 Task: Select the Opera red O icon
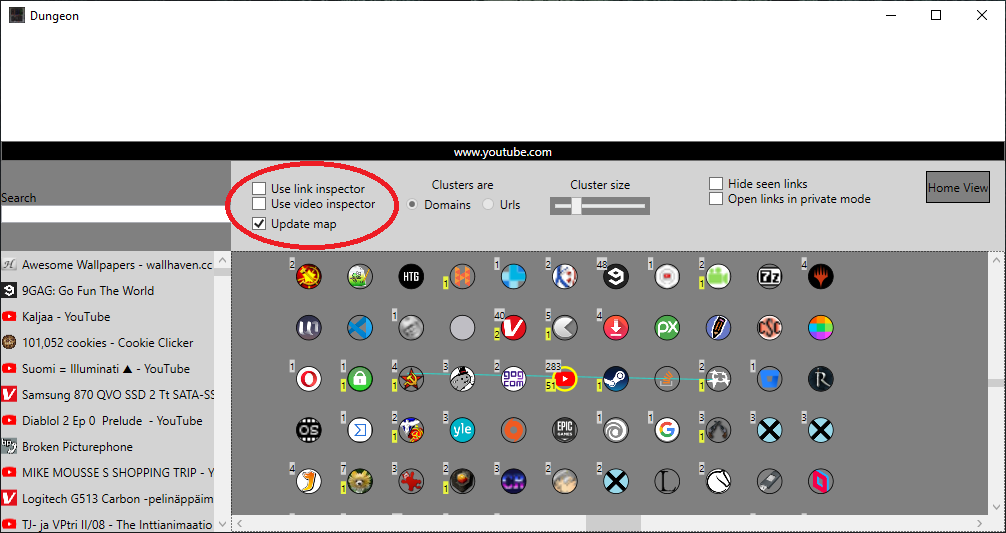(x=309, y=379)
